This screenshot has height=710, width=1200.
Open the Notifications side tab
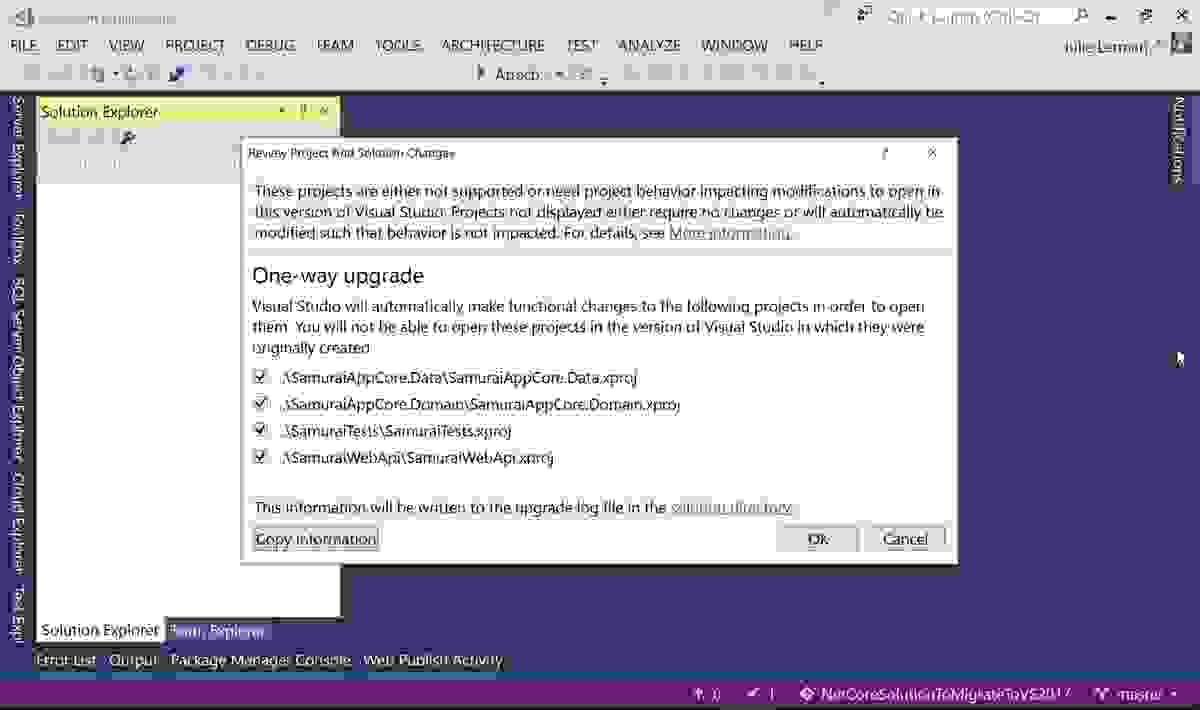tap(1178, 140)
